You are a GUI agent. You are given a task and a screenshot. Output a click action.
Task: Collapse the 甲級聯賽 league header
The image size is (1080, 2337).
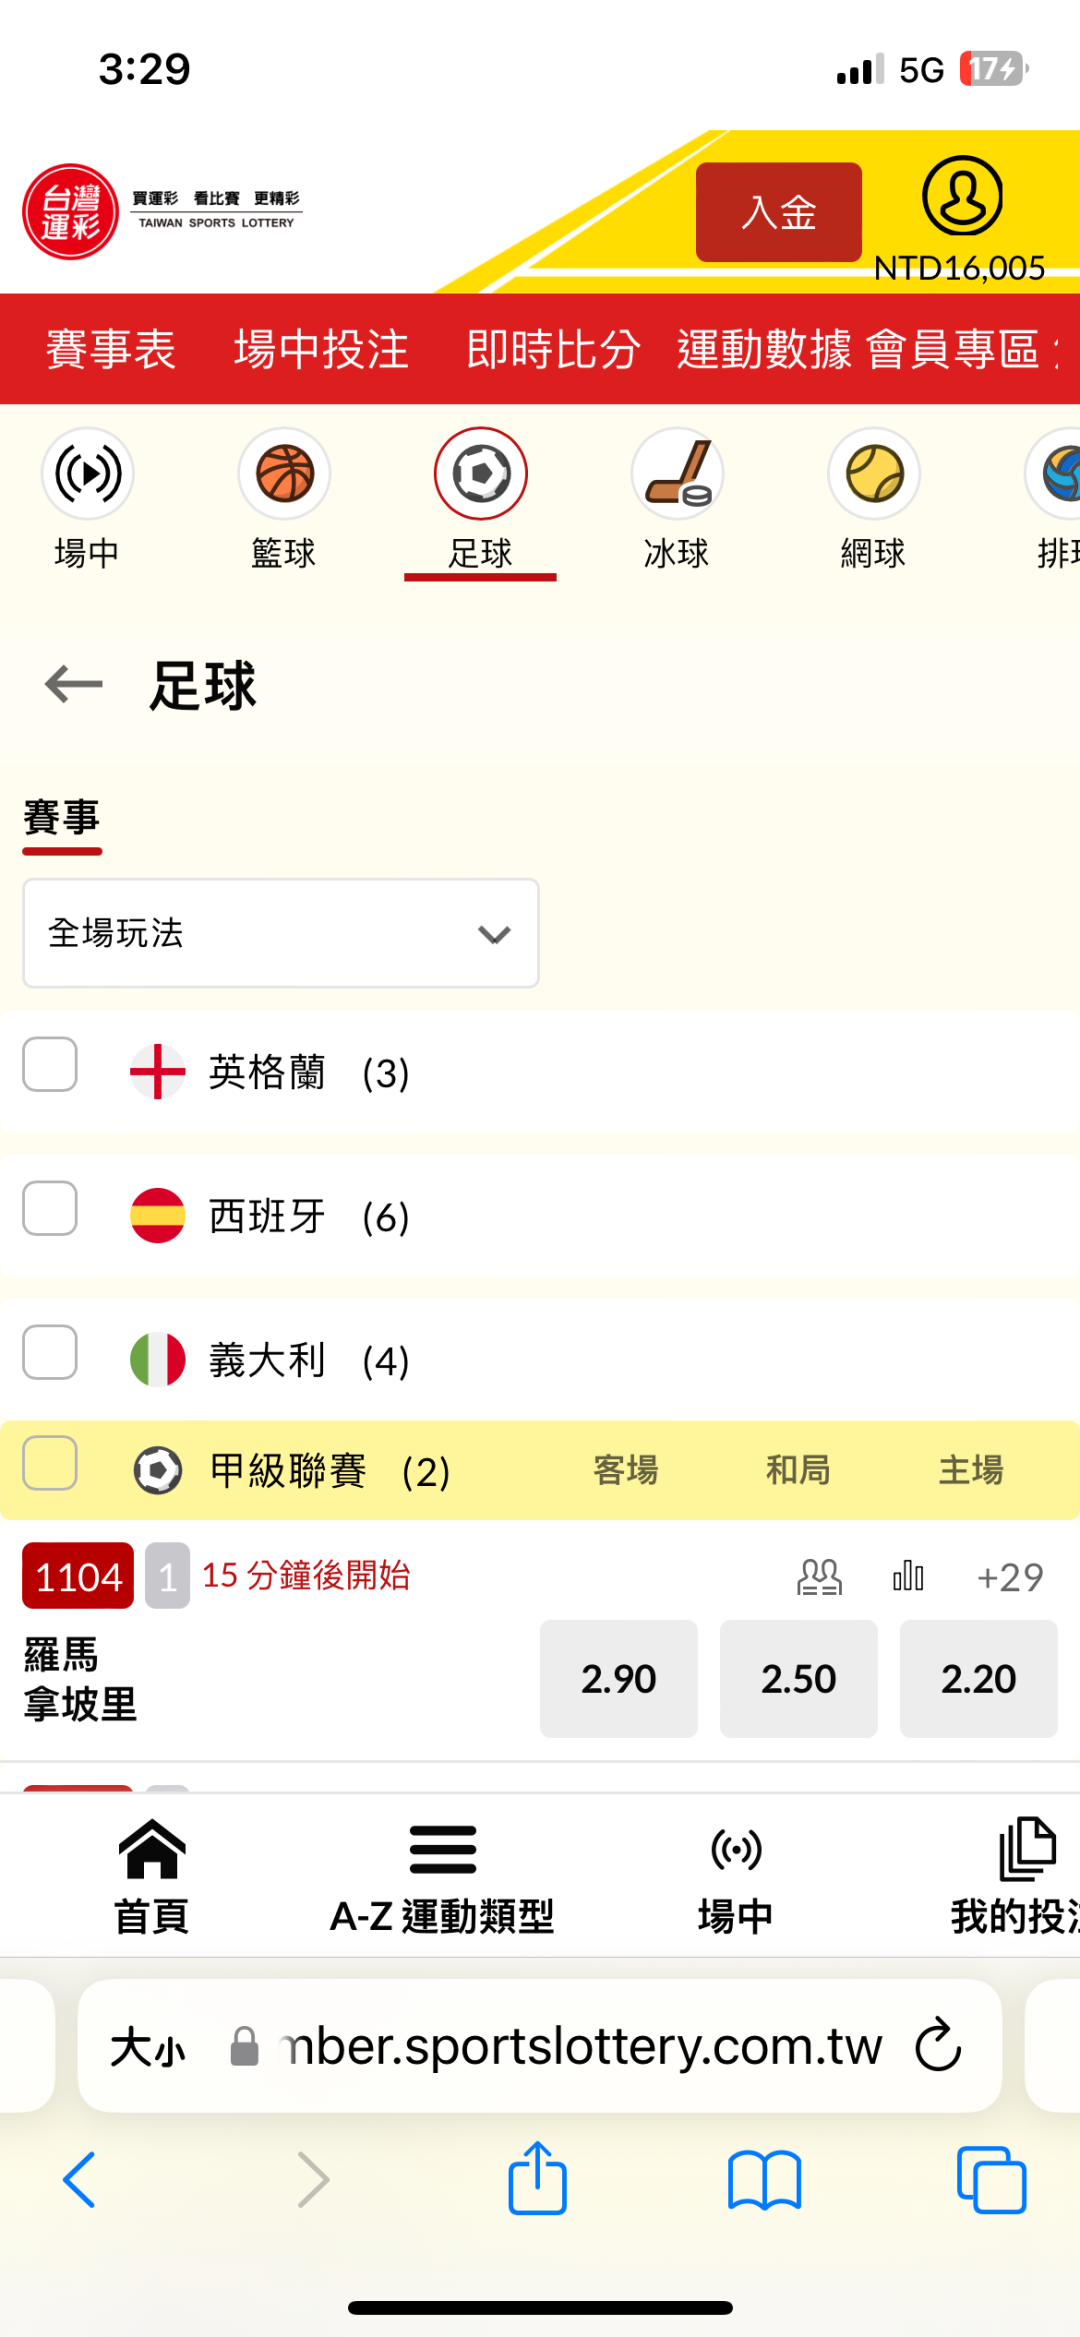click(x=290, y=1470)
